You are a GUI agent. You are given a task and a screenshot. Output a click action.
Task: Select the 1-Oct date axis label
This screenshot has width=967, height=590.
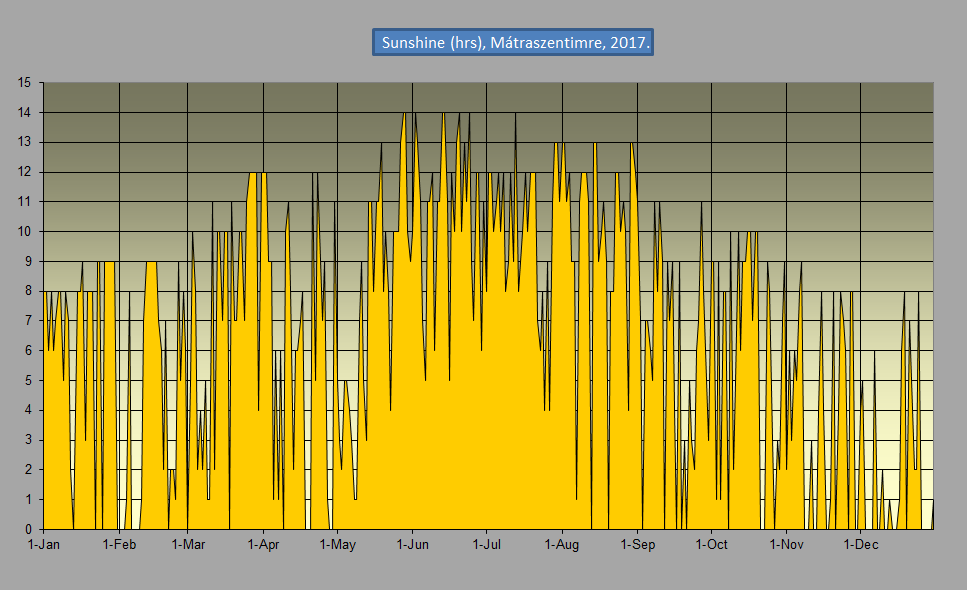click(711, 545)
